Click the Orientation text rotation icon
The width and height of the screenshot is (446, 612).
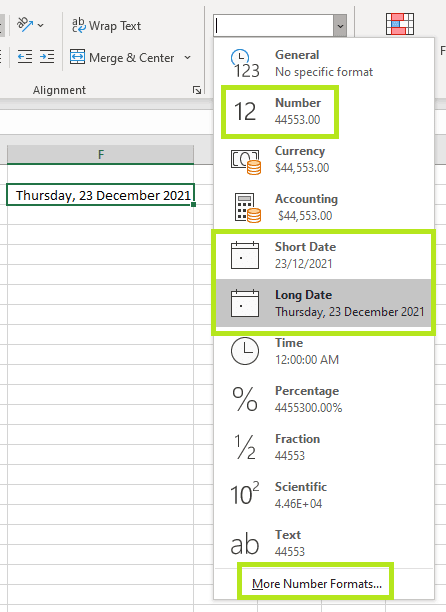pyautogui.click(x=25, y=25)
